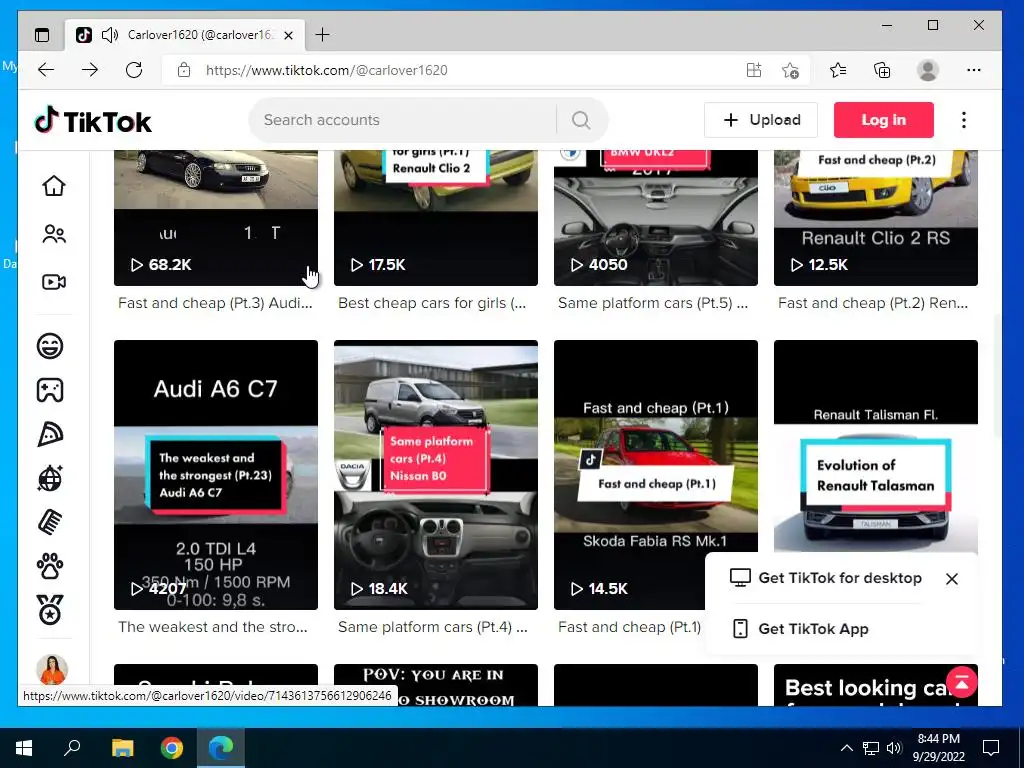Close the Get TikTok for desktop popup

click(952, 579)
